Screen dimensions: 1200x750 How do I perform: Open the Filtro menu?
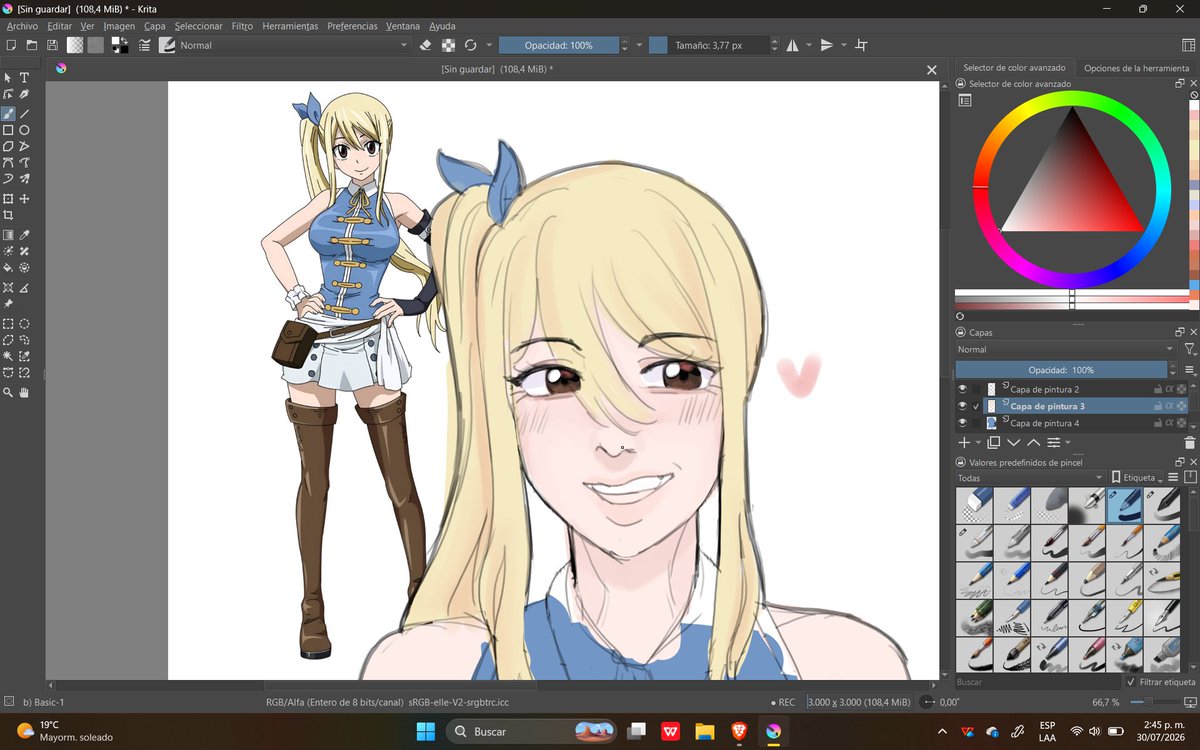pos(242,26)
